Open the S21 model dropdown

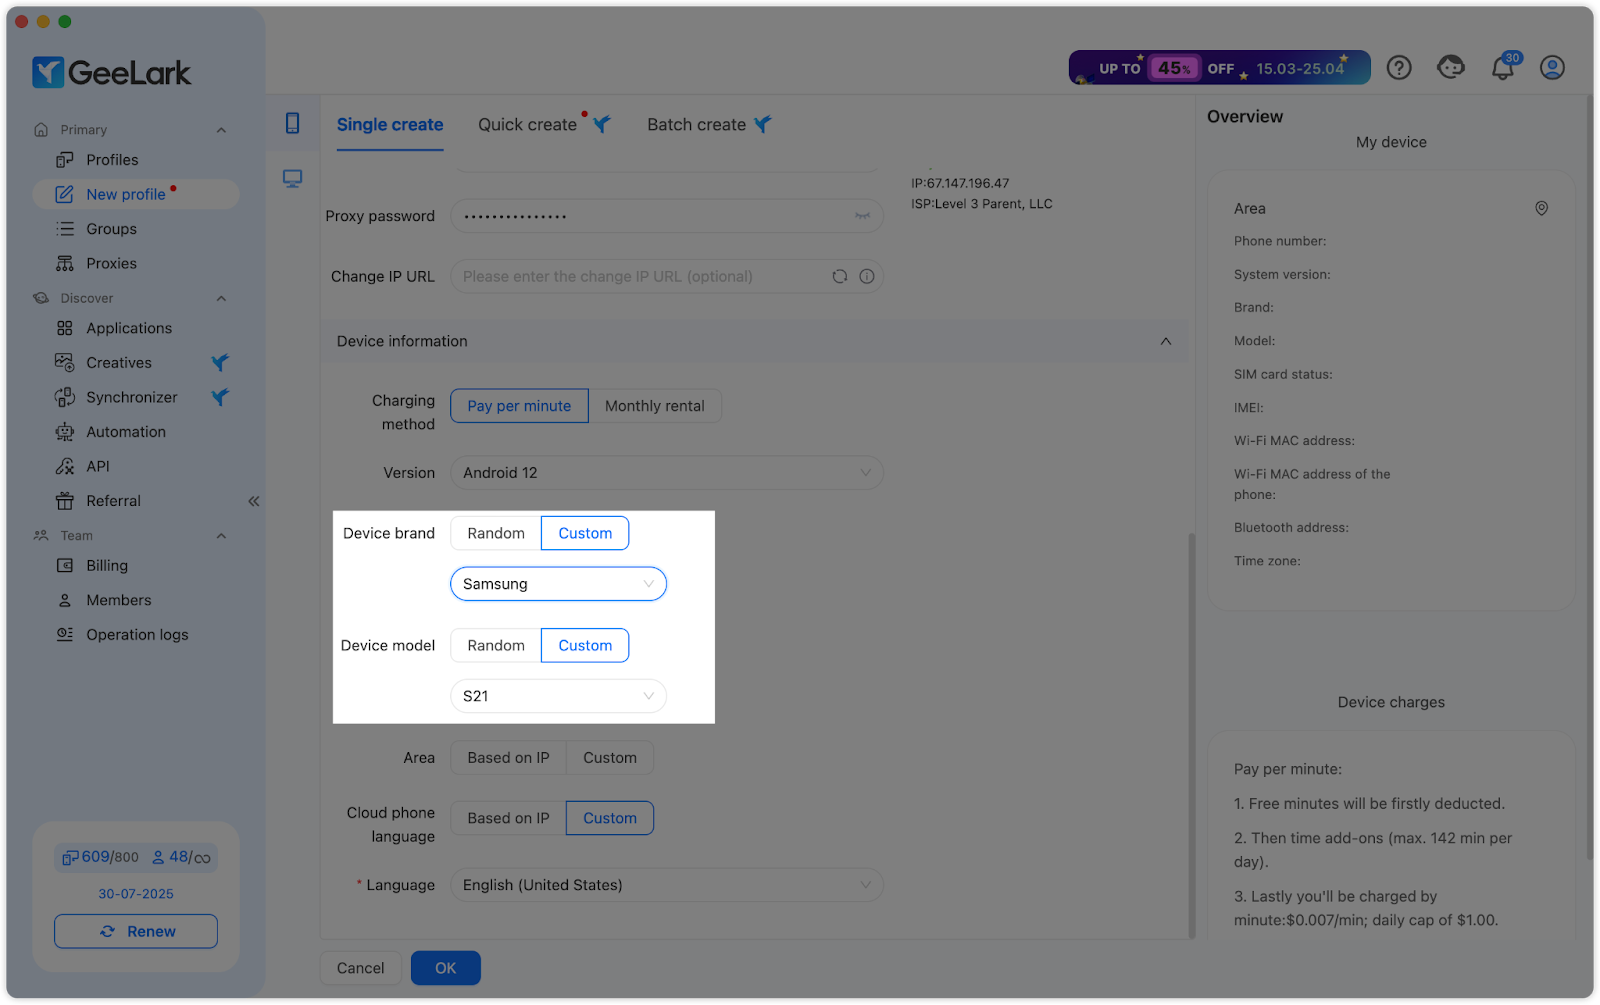(x=558, y=696)
